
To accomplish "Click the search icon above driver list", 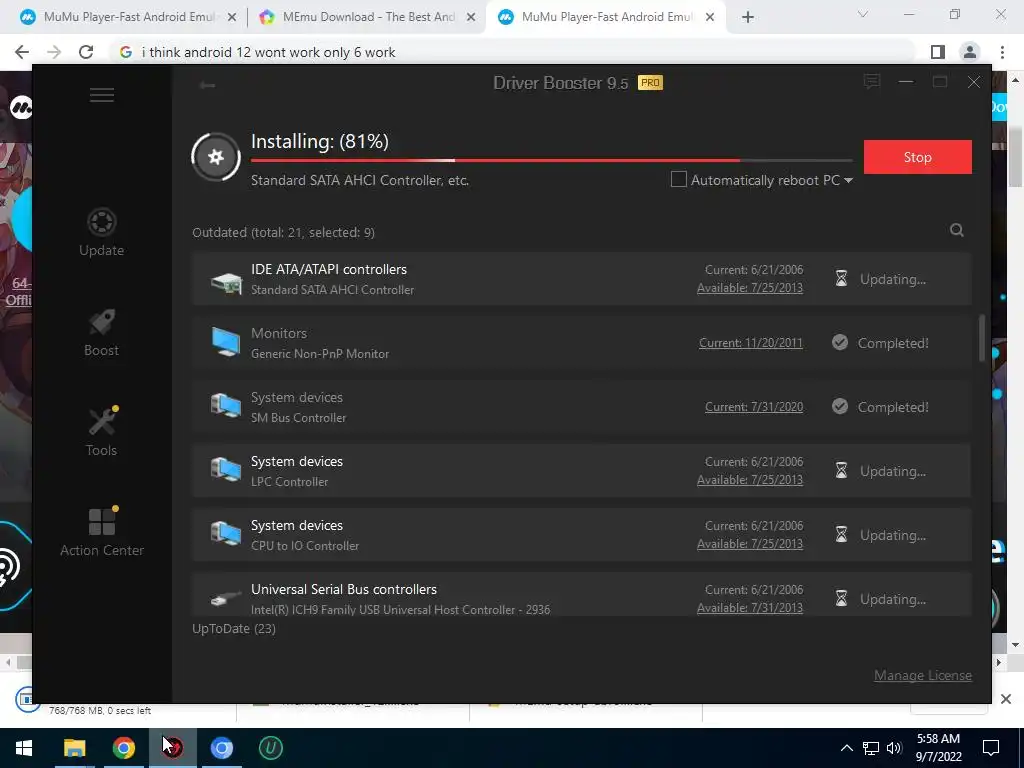I will point(957,230).
